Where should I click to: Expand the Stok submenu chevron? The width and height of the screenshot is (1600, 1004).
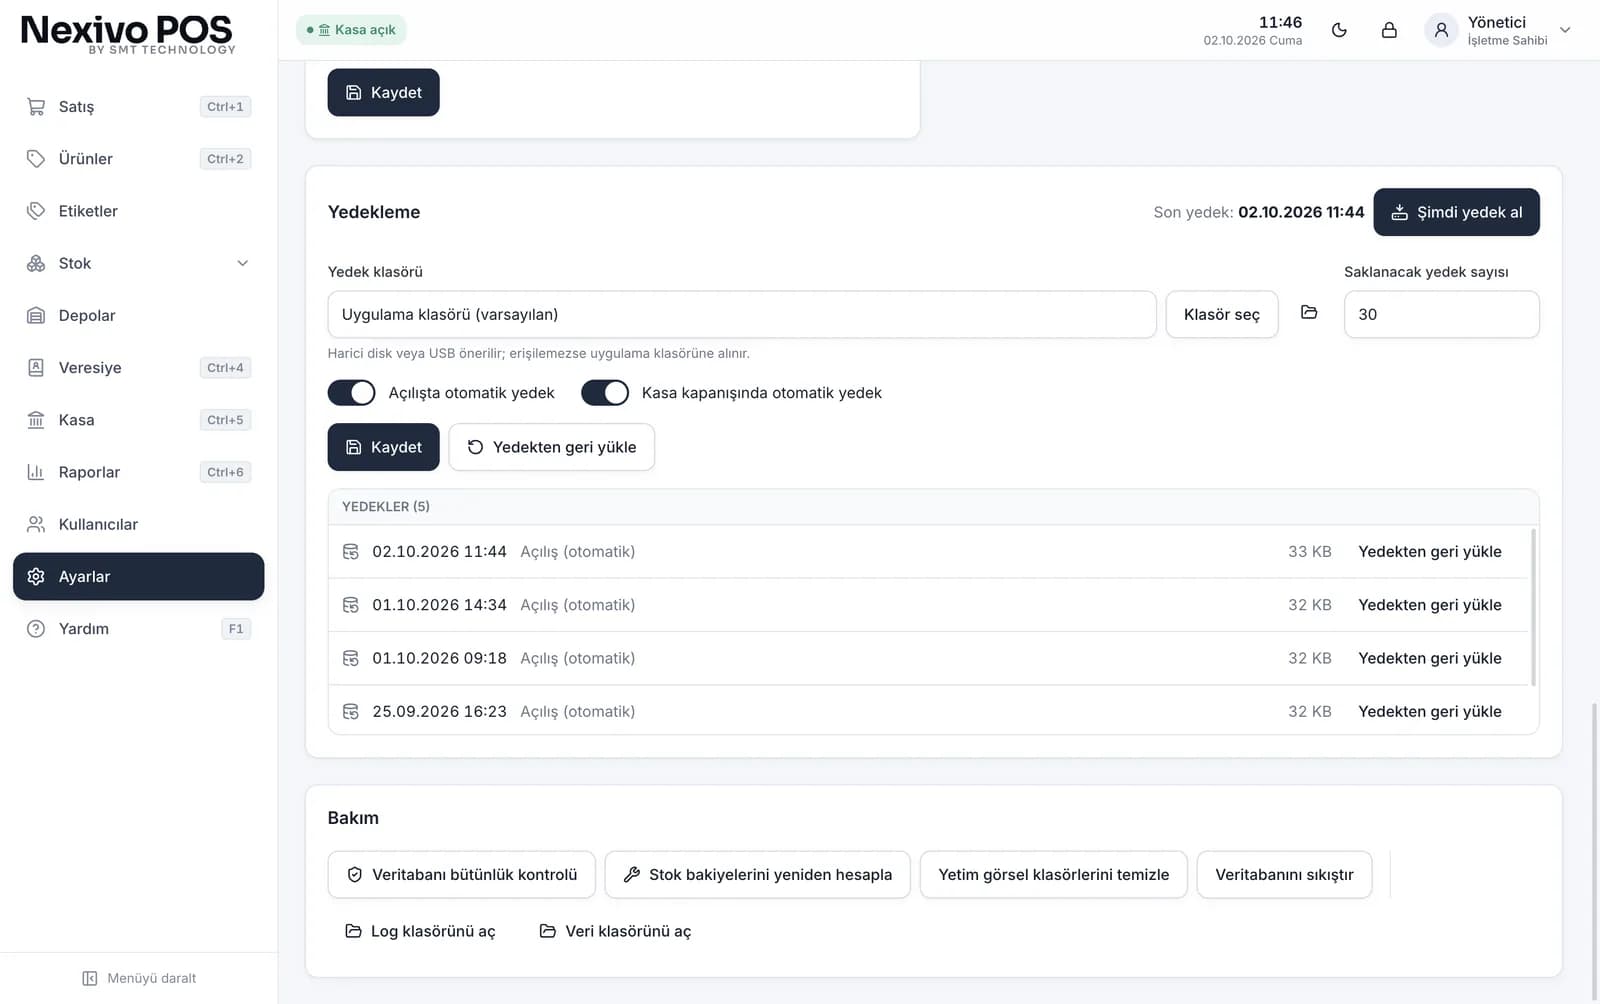[x=242, y=263]
